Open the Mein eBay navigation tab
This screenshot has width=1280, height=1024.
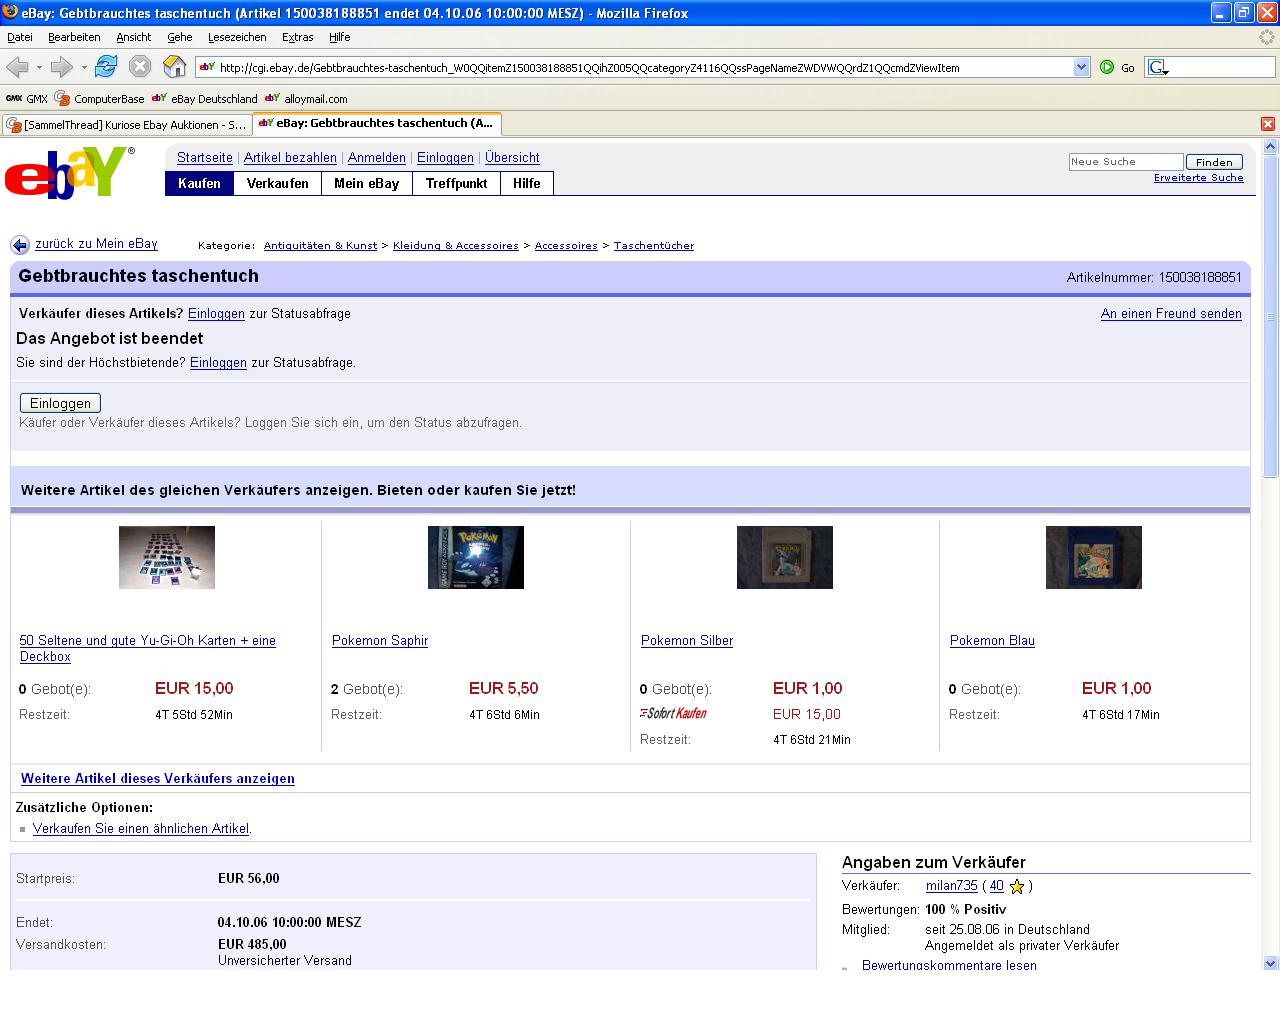pos(367,183)
